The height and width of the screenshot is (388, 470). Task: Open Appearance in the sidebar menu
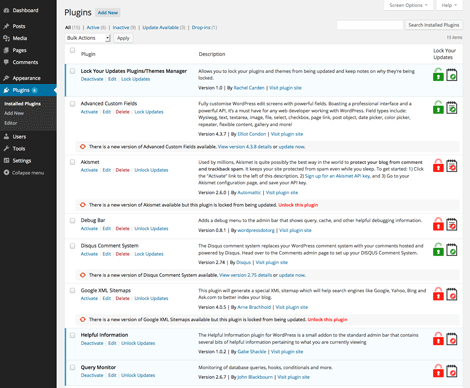[26, 78]
